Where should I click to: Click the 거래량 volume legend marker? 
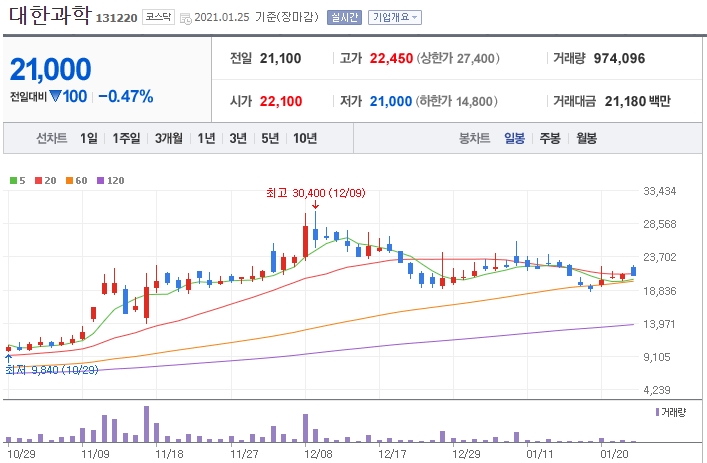(657, 412)
